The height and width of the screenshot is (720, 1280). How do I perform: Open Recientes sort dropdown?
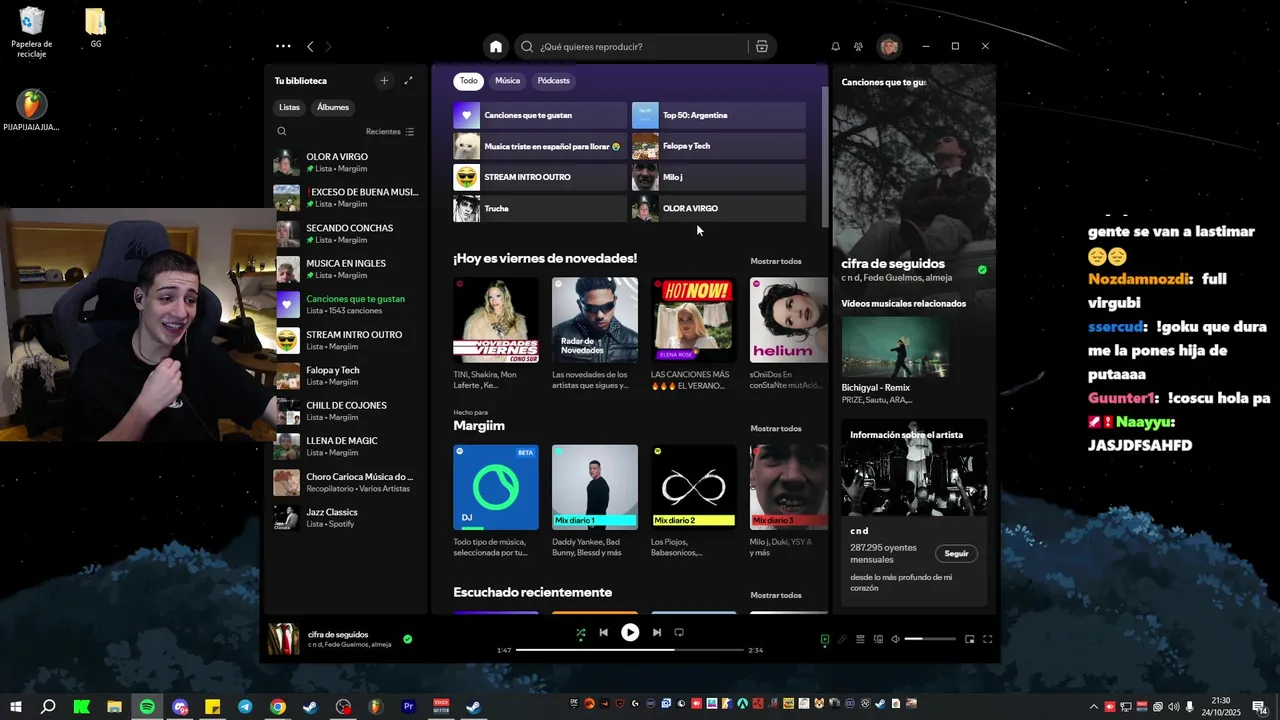[390, 132]
